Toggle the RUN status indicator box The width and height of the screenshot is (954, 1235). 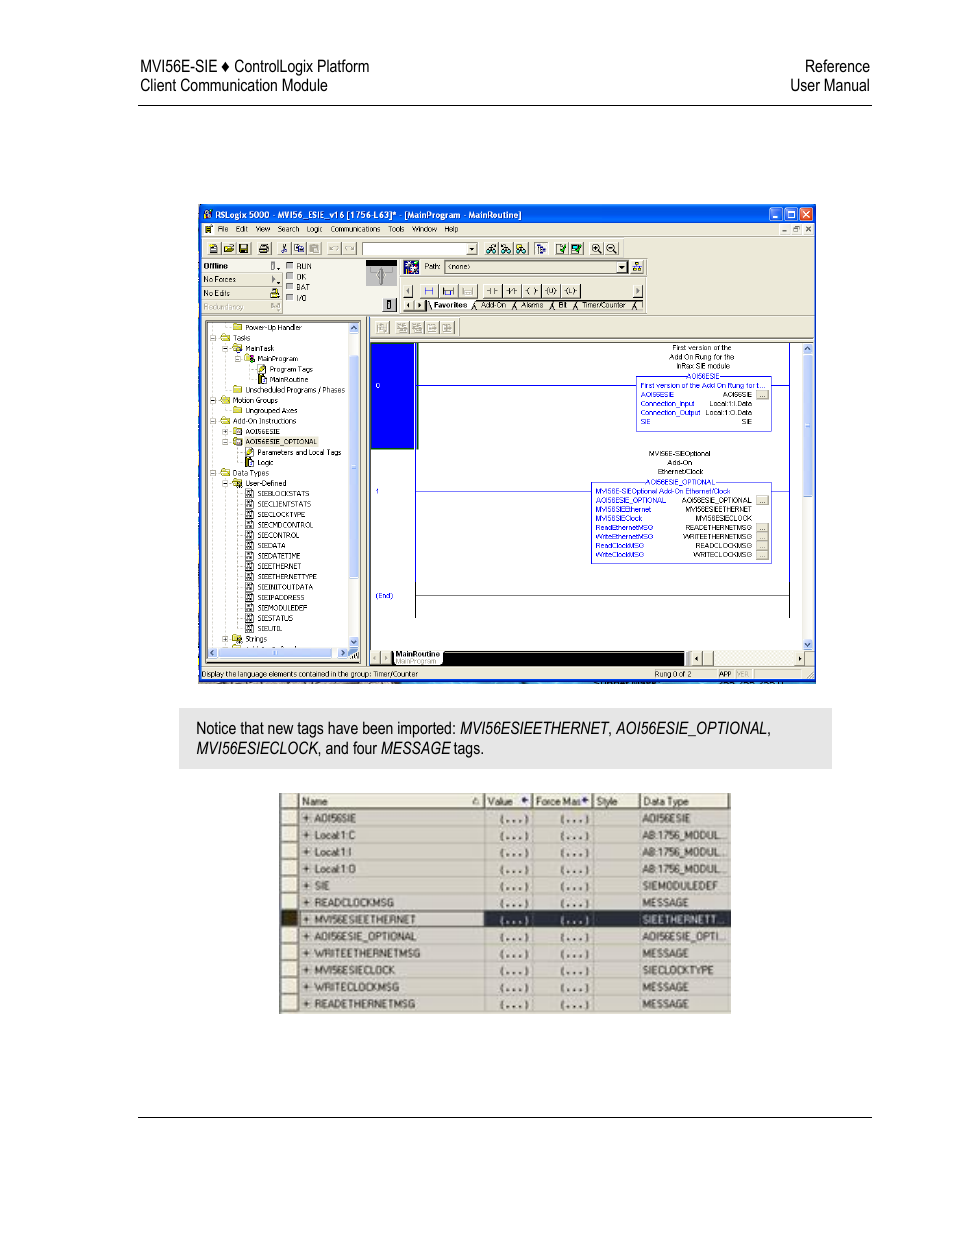tap(290, 266)
